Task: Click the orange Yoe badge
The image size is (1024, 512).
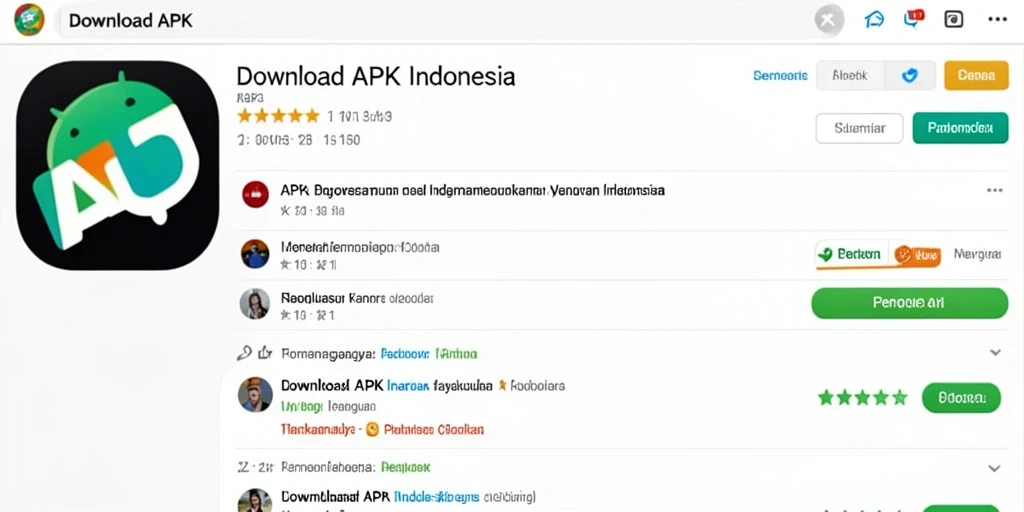Action: (x=917, y=255)
